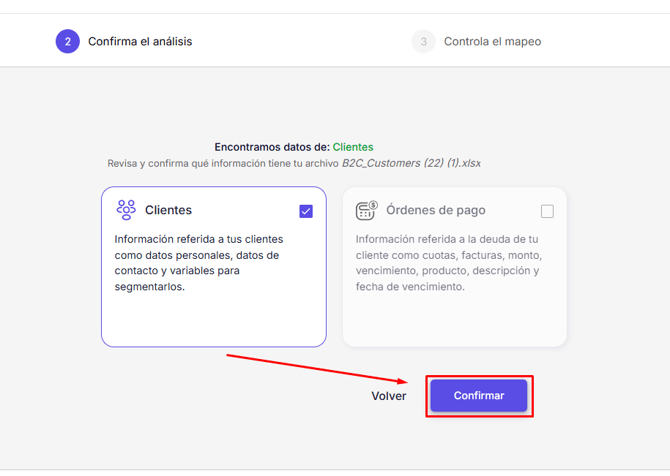Select step 2 circle indicator
The height and width of the screenshot is (476, 670).
click(68, 41)
